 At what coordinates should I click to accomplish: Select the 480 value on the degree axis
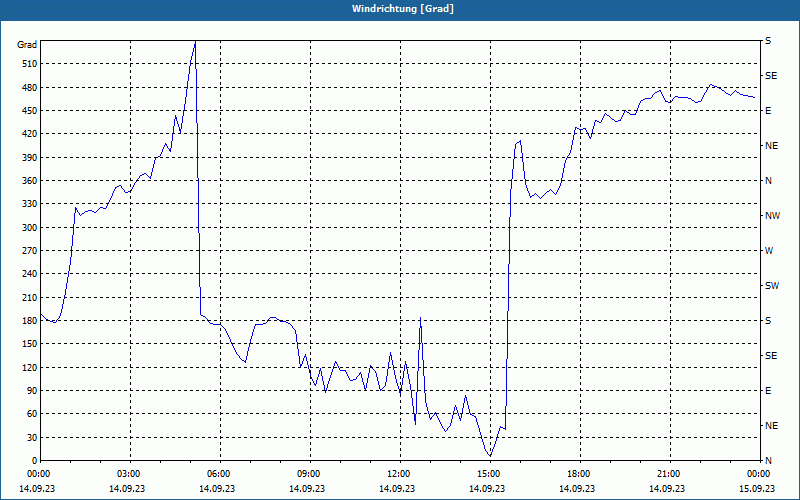tap(30, 87)
